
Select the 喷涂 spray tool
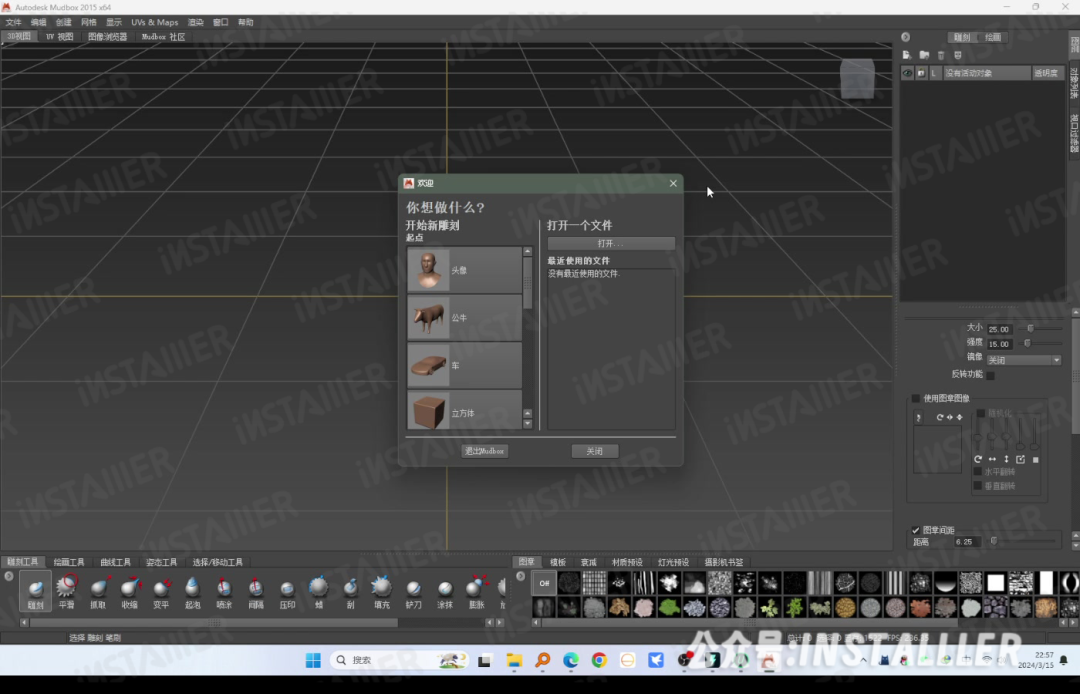[224, 591]
